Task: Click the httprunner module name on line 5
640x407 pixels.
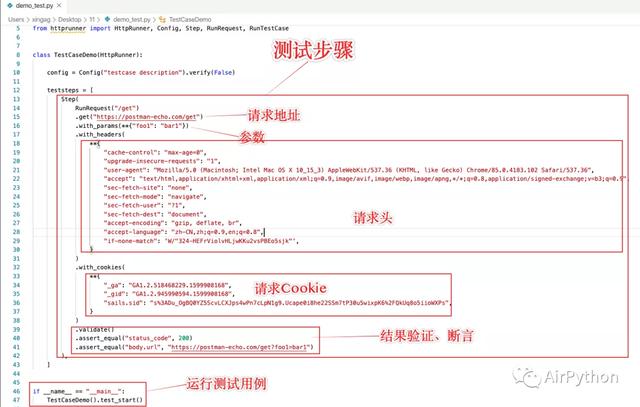Action: pyautogui.click(x=68, y=28)
